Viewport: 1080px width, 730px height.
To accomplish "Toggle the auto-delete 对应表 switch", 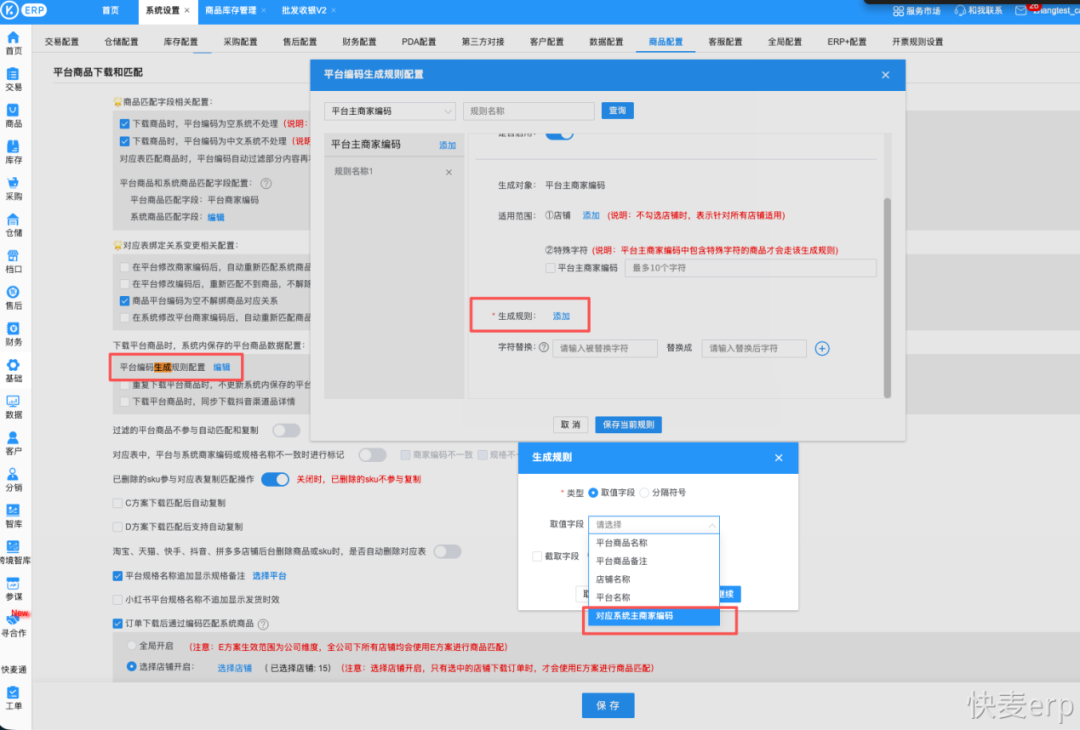I will [x=448, y=552].
